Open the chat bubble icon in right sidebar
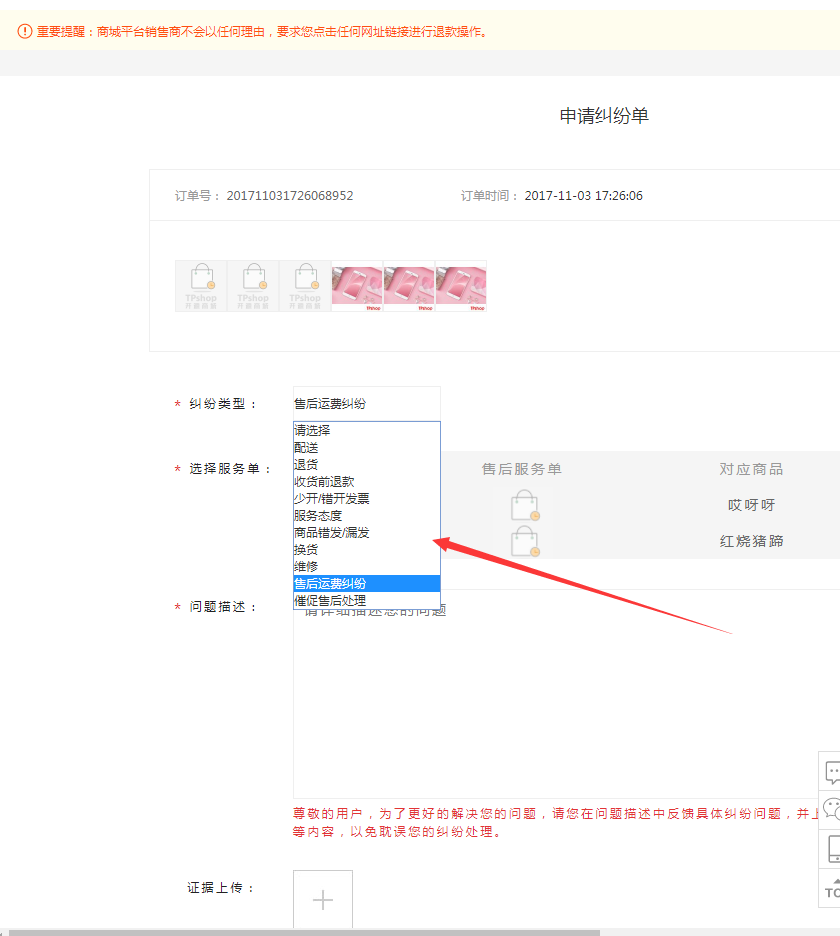Viewport: 840px width, 936px height. tap(831, 771)
